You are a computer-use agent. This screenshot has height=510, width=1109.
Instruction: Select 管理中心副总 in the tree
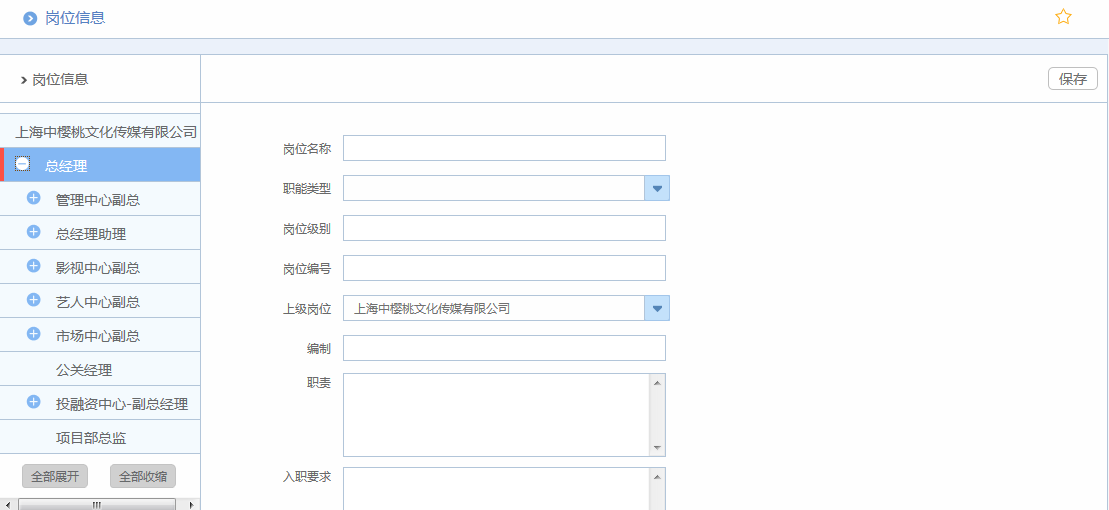(98, 200)
